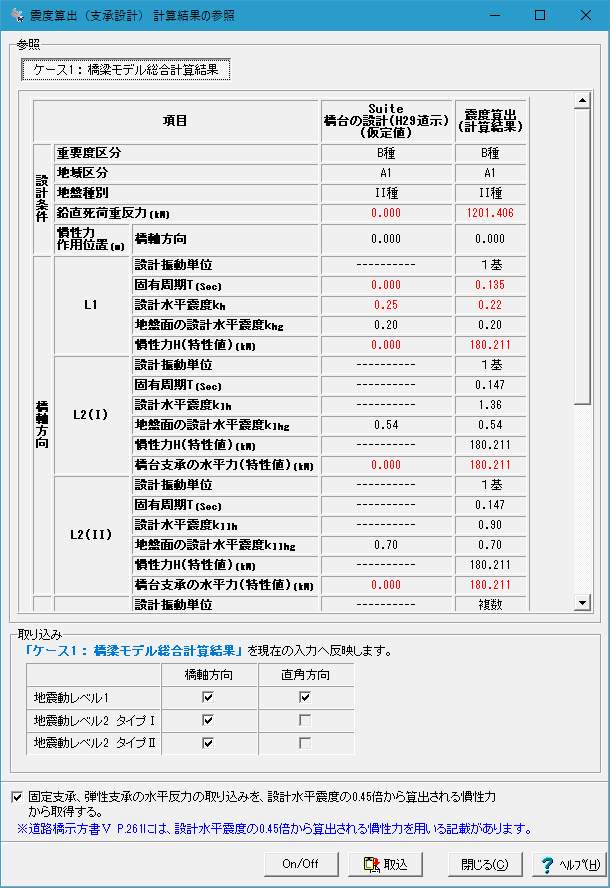Click the question mark help icon
Viewport: 610px width, 888px height.
547,865
